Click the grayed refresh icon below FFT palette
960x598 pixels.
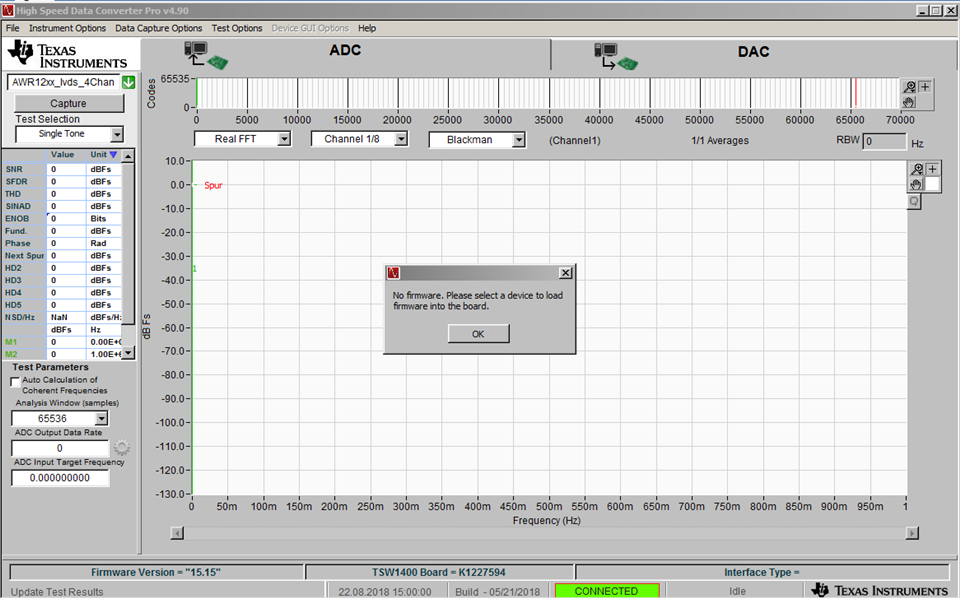(x=914, y=201)
